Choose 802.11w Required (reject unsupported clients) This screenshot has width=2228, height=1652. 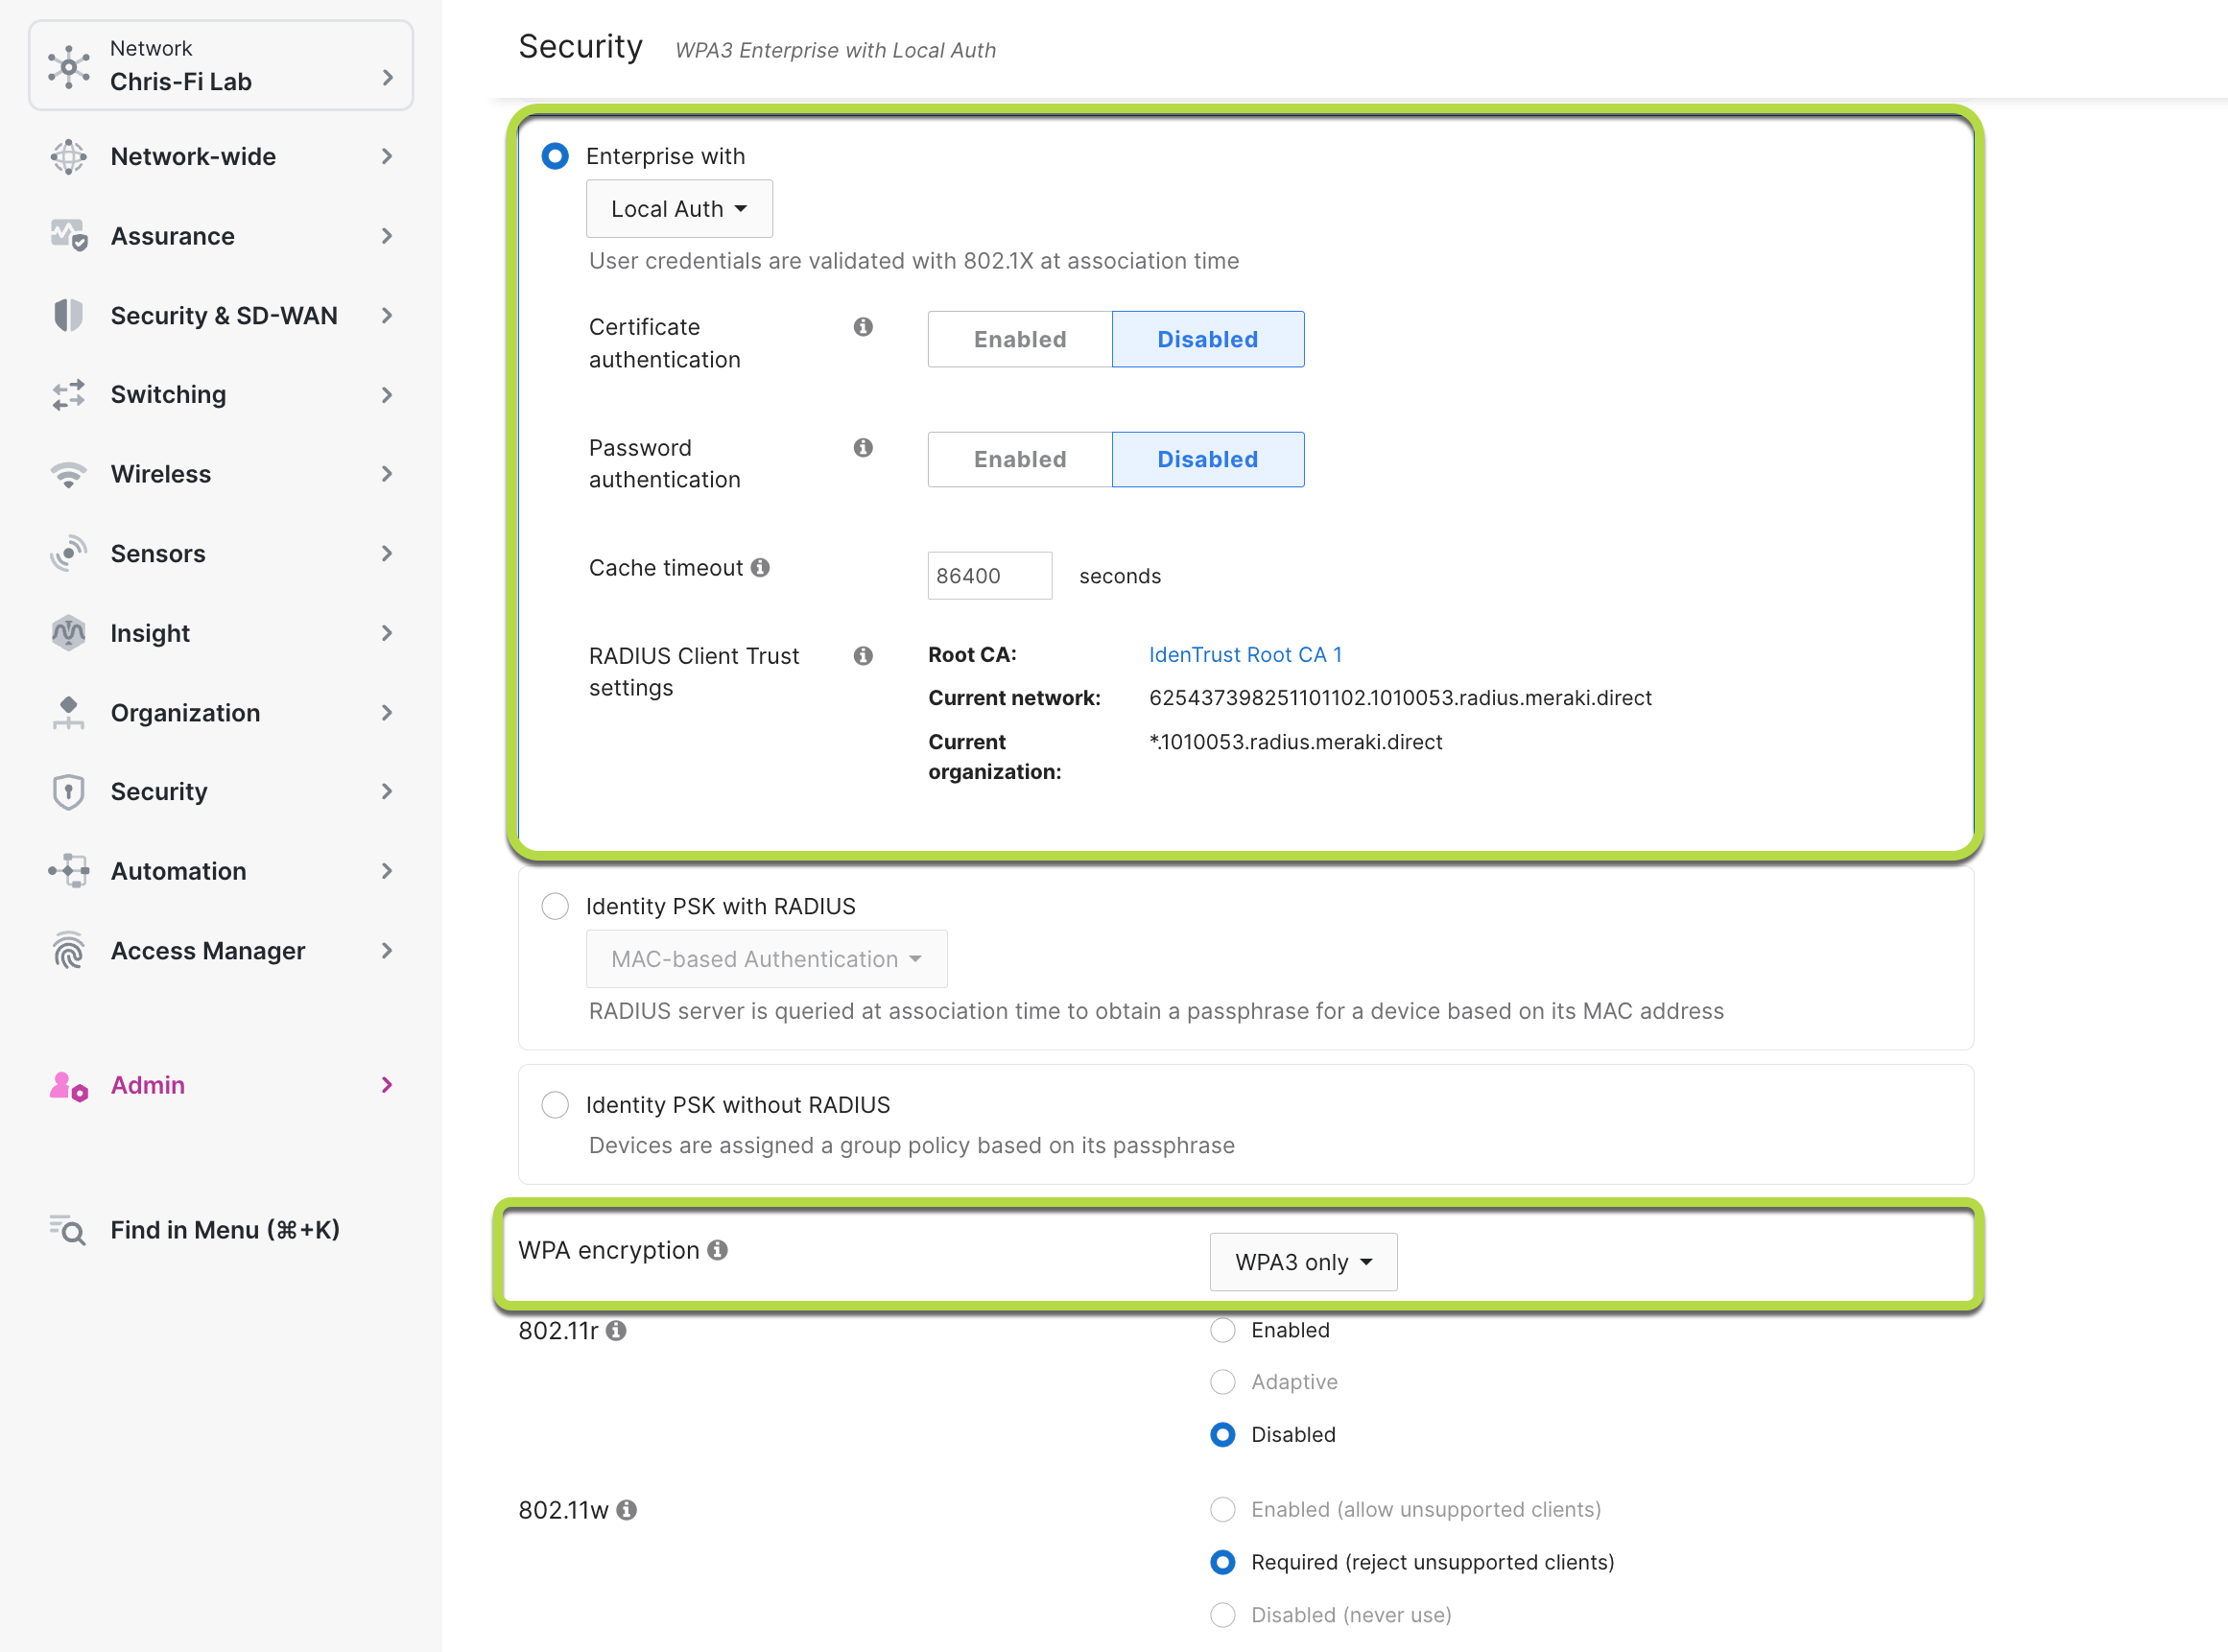point(1222,1563)
